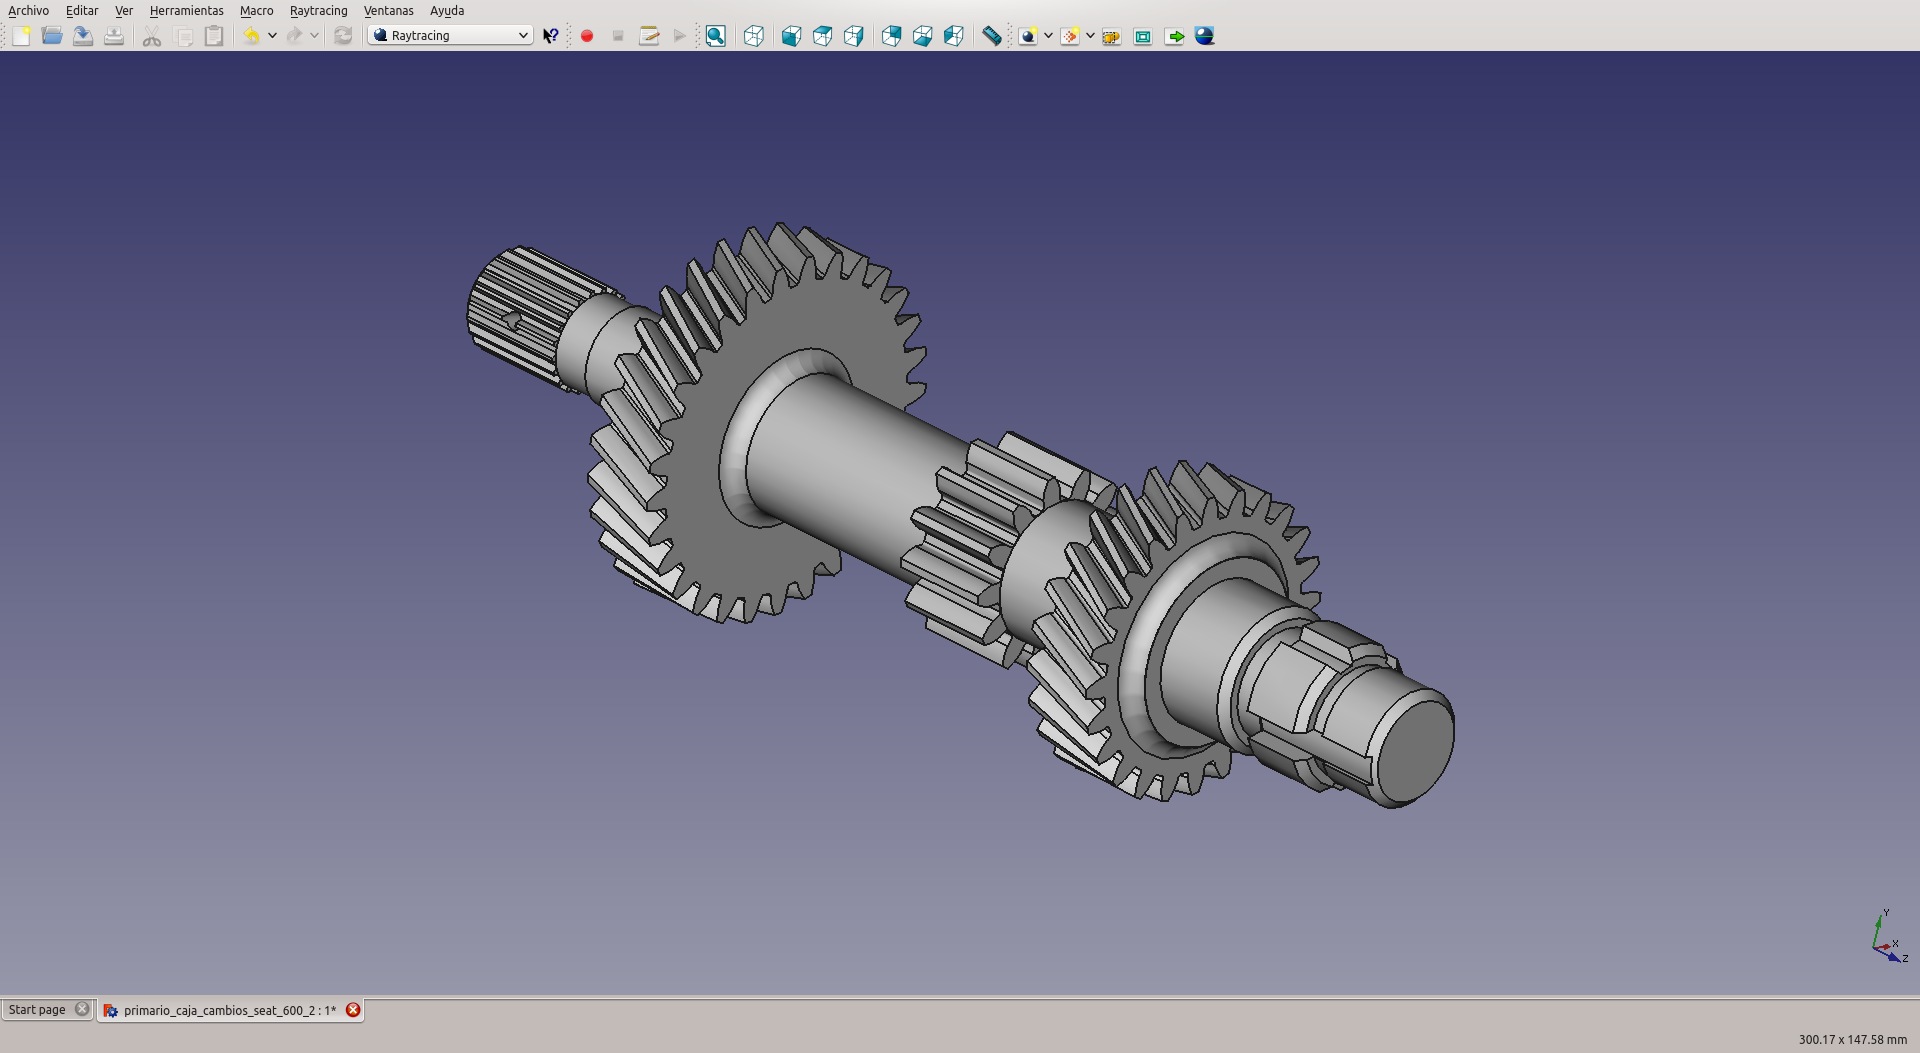Click the cut scissors icon

coord(152,36)
